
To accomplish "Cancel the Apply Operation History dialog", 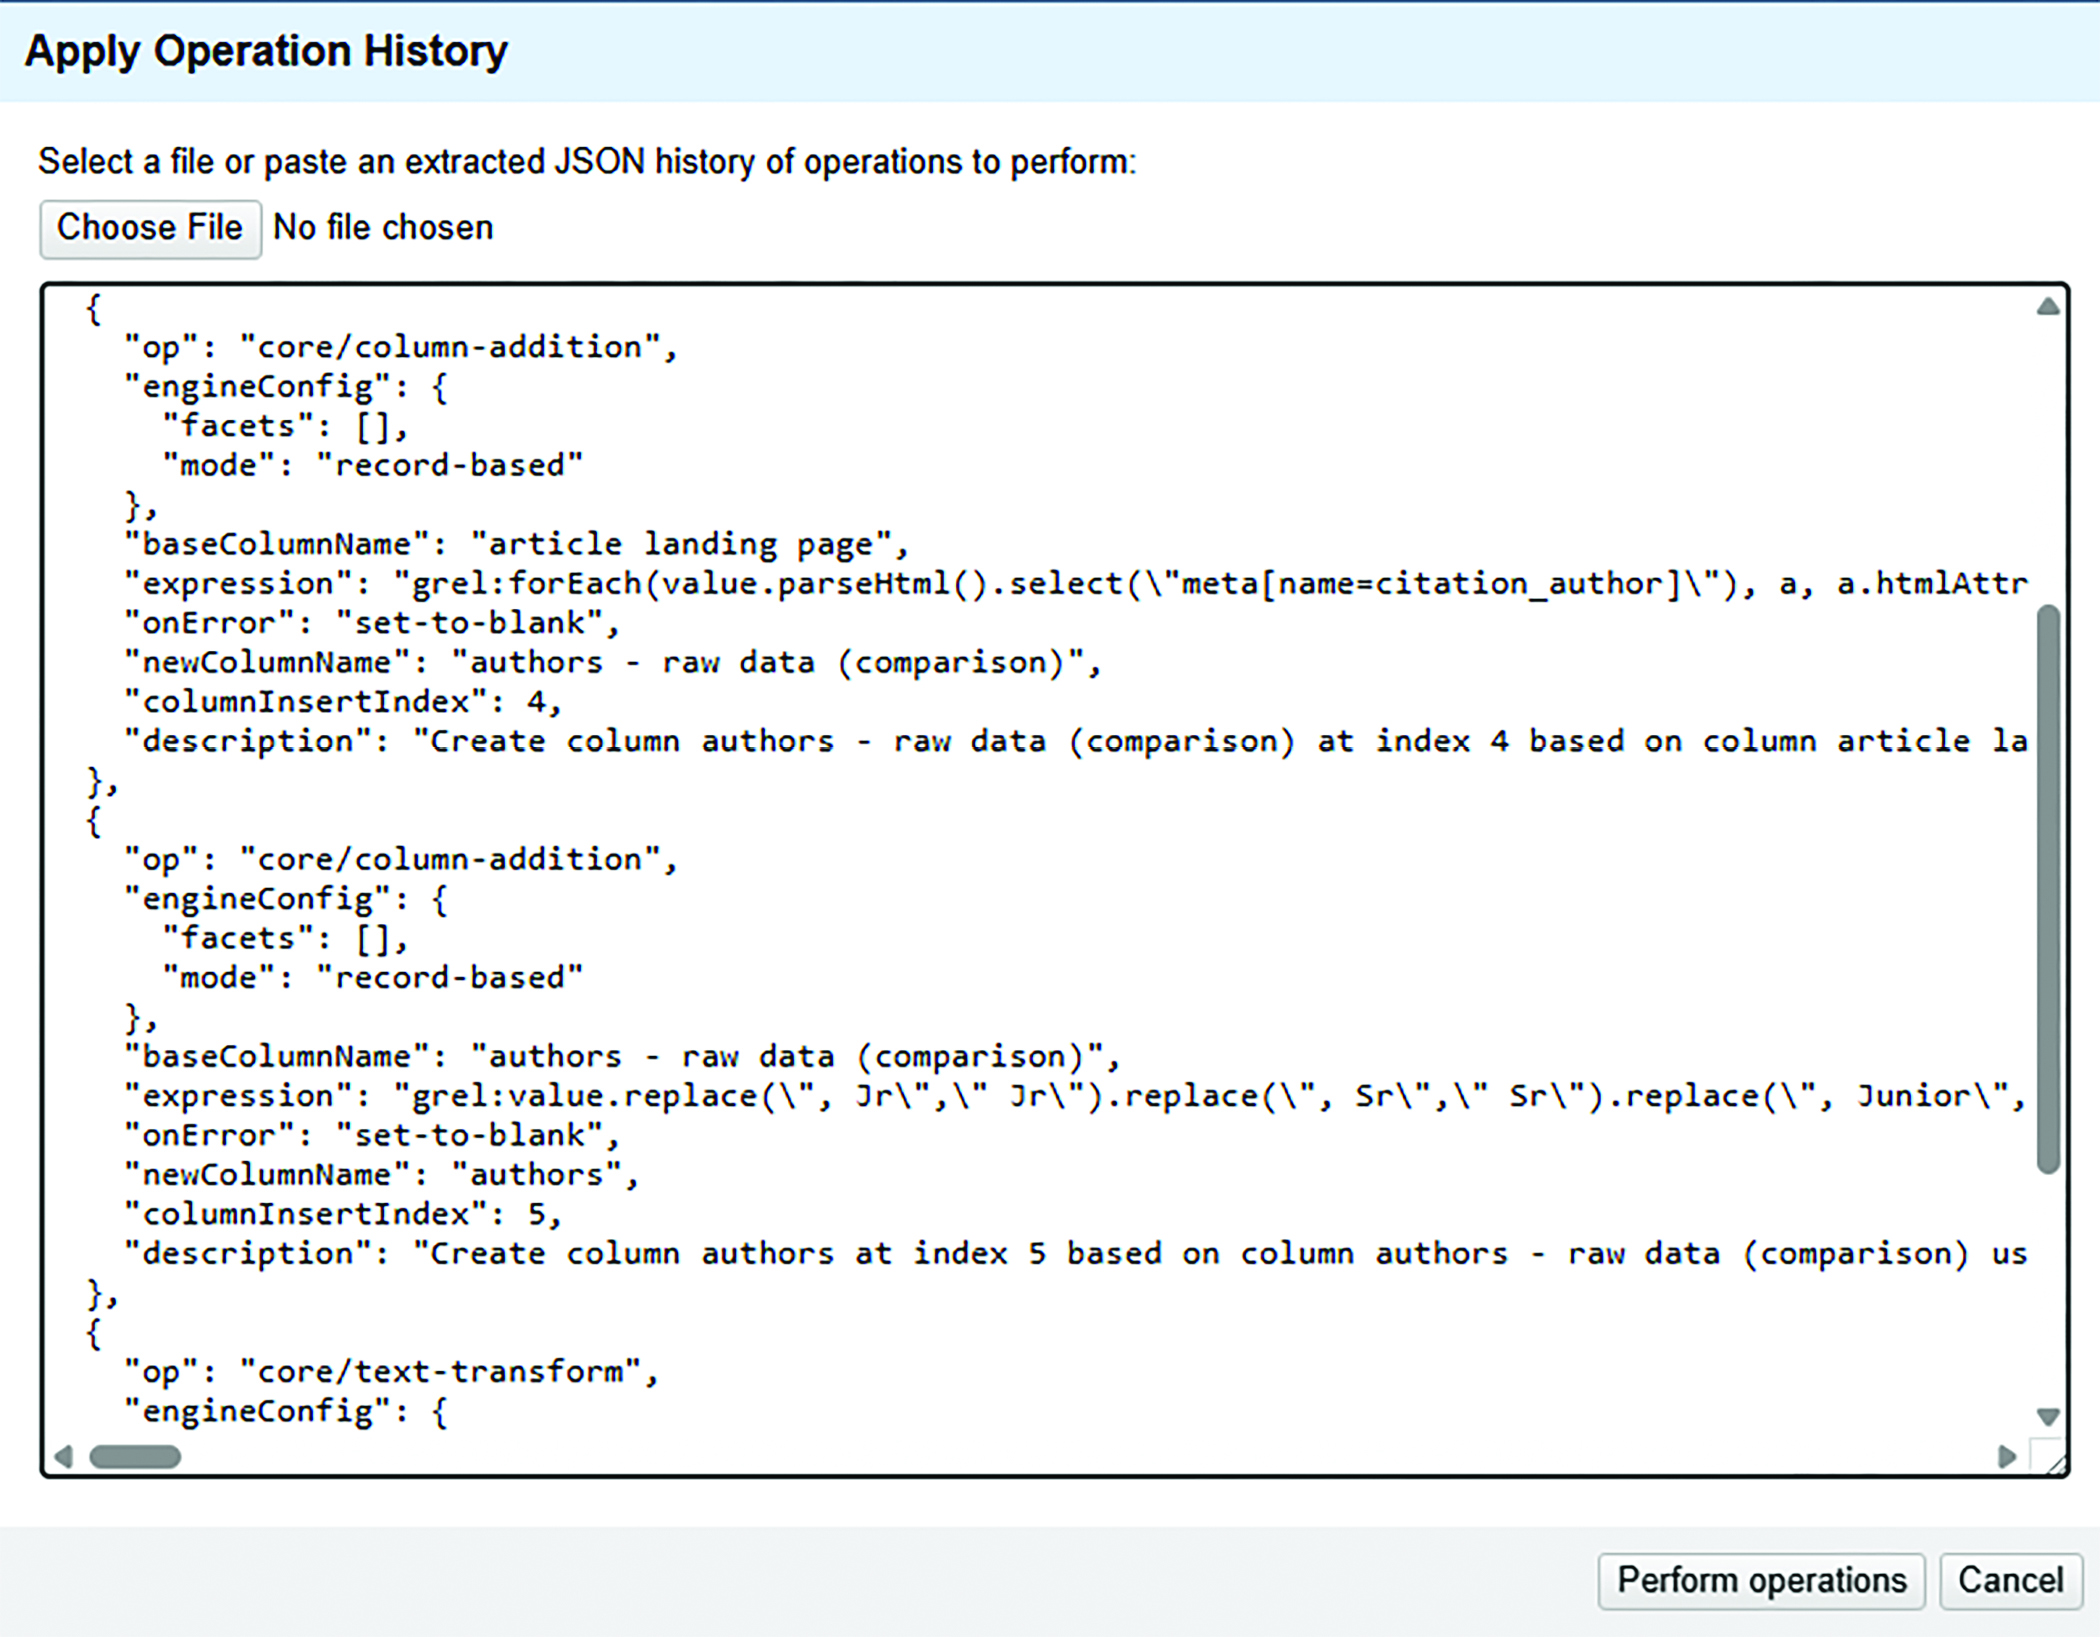I will point(2010,1580).
